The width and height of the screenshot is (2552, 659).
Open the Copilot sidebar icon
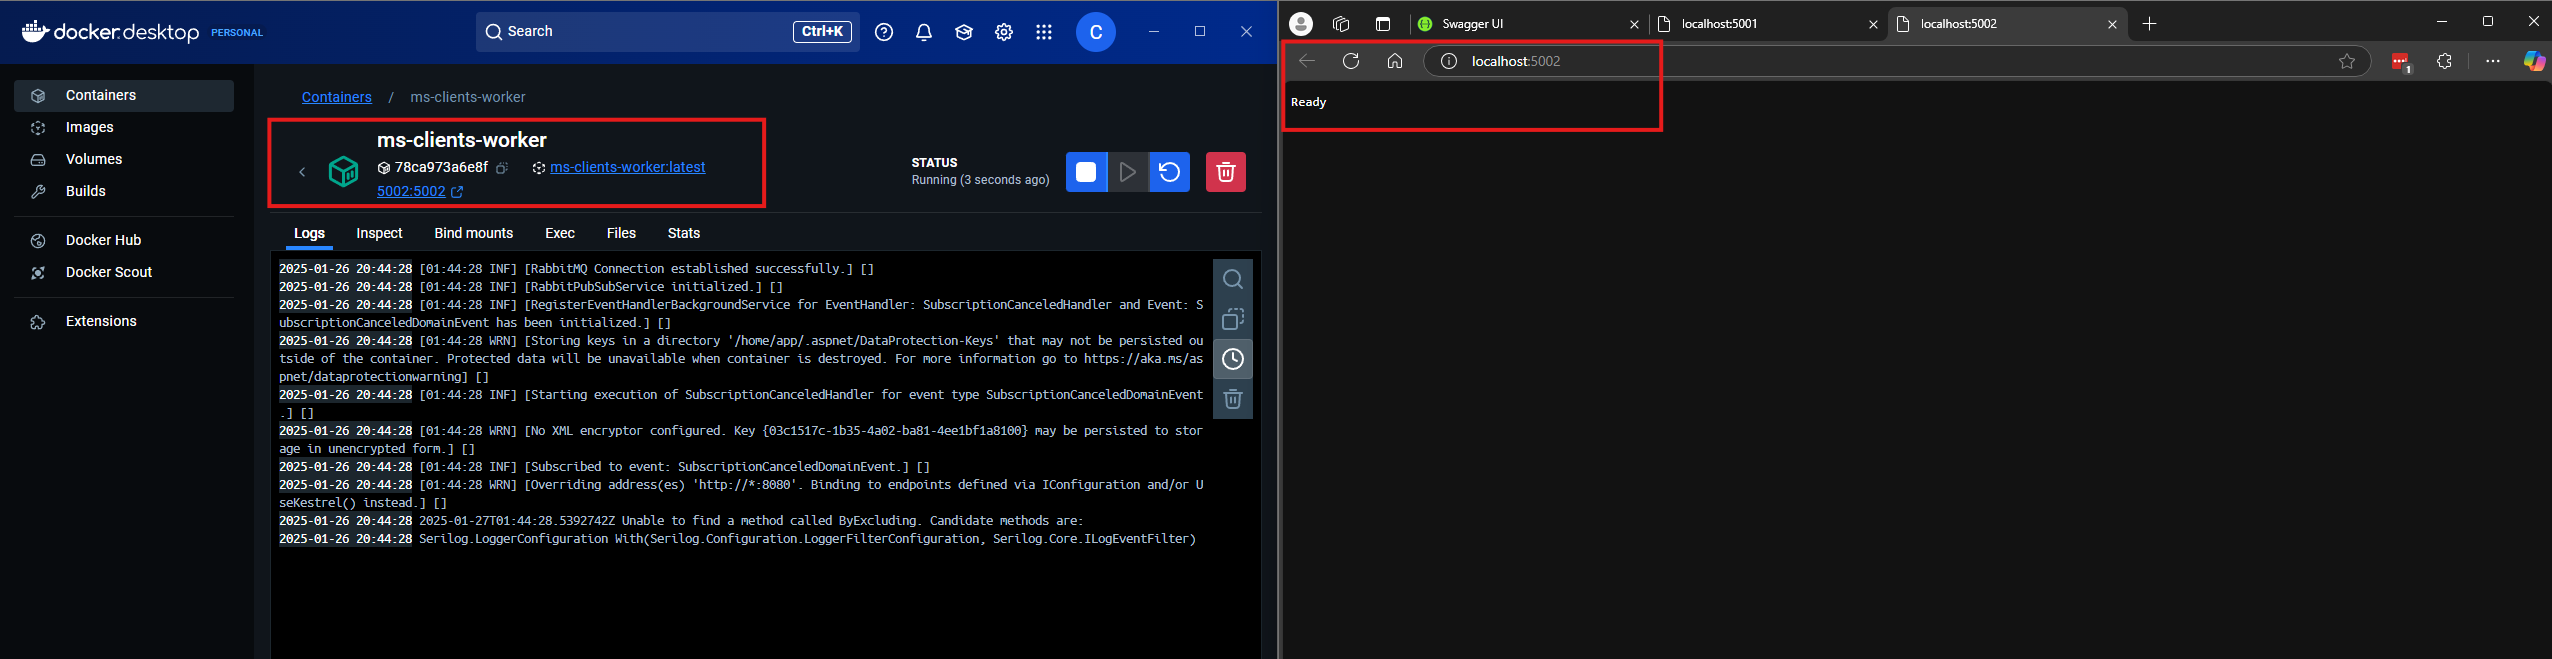[2534, 61]
